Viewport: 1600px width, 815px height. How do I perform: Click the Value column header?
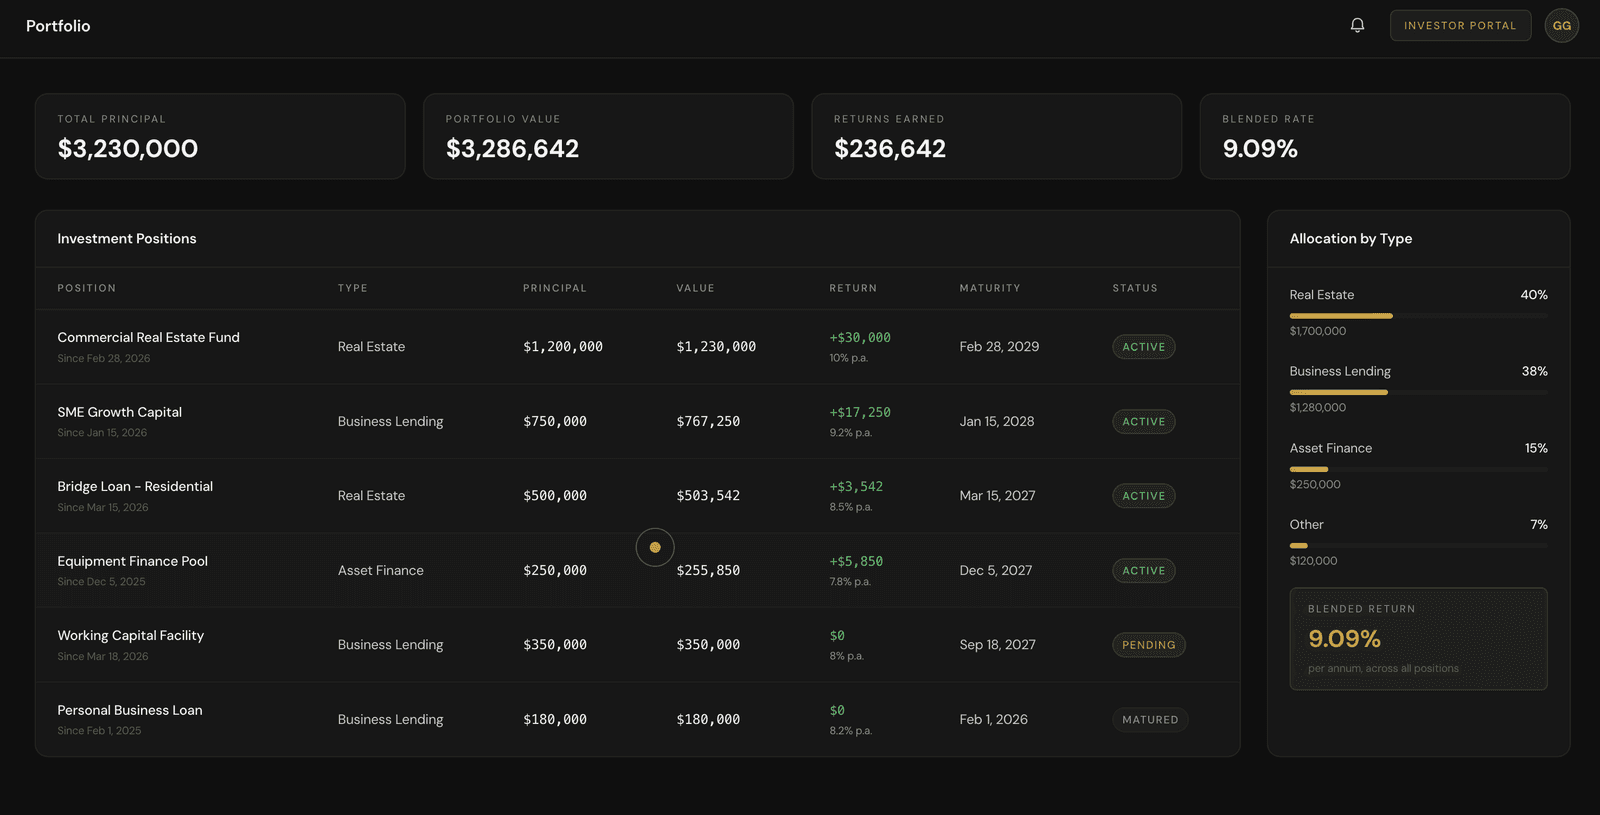(695, 288)
